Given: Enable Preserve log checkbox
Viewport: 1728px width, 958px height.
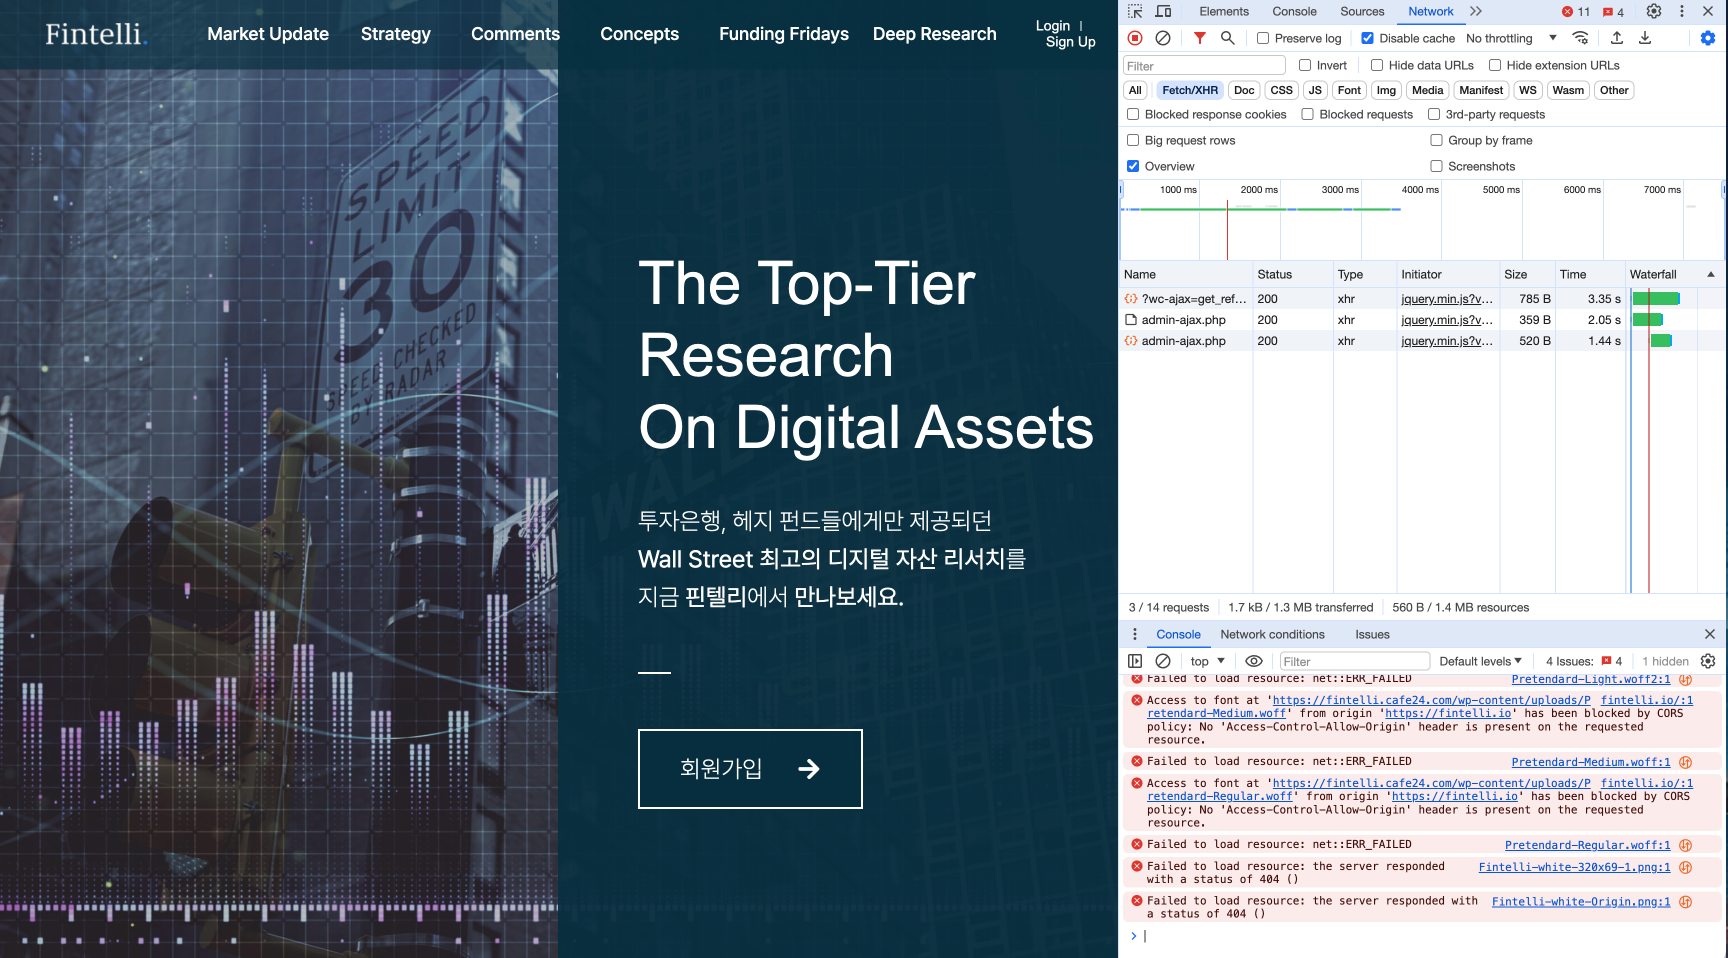Looking at the screenshot, I should click(1263, 38).
